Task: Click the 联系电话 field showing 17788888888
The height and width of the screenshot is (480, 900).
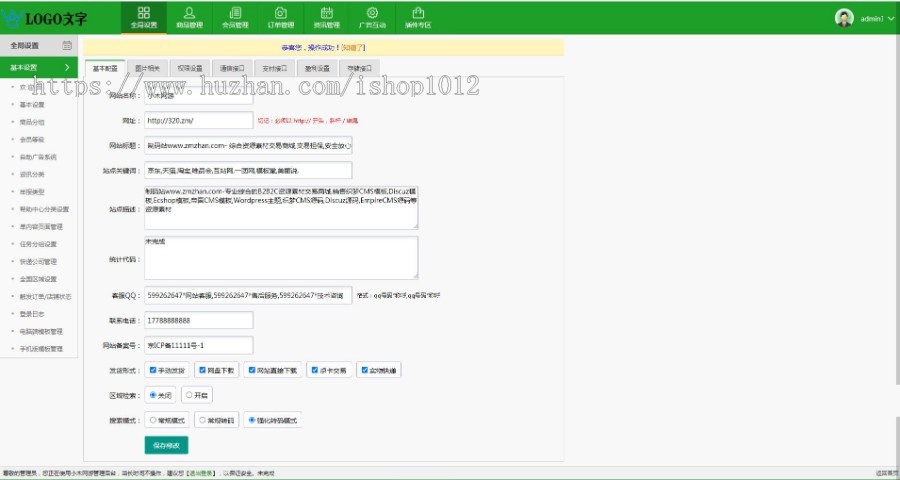Action: pyautogui.click(x=199, y=320)
